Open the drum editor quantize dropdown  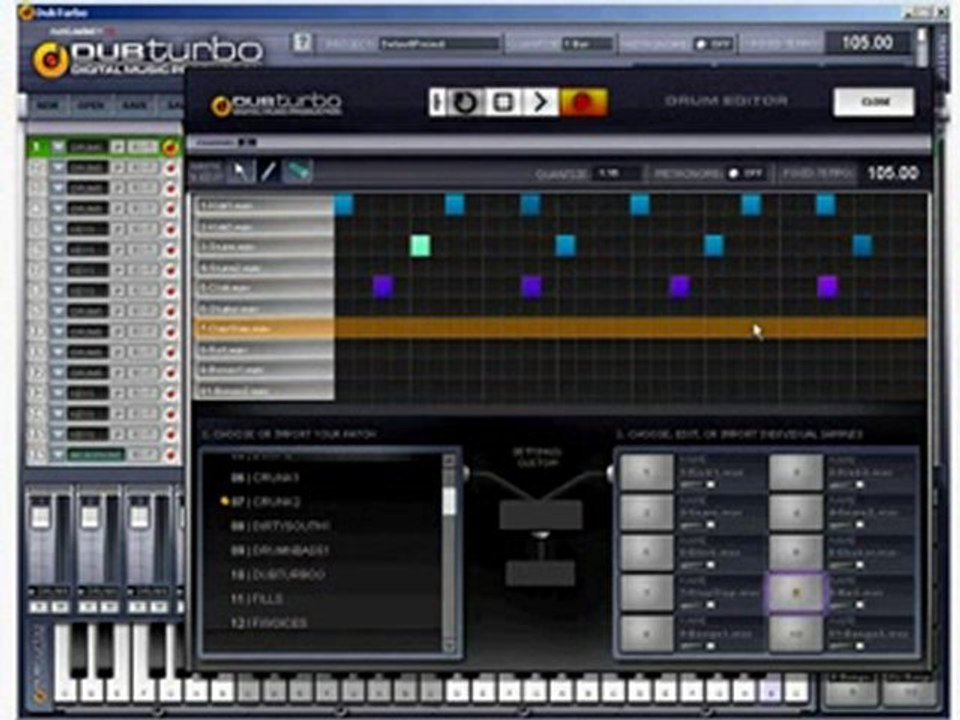click(x=617, y=173)
